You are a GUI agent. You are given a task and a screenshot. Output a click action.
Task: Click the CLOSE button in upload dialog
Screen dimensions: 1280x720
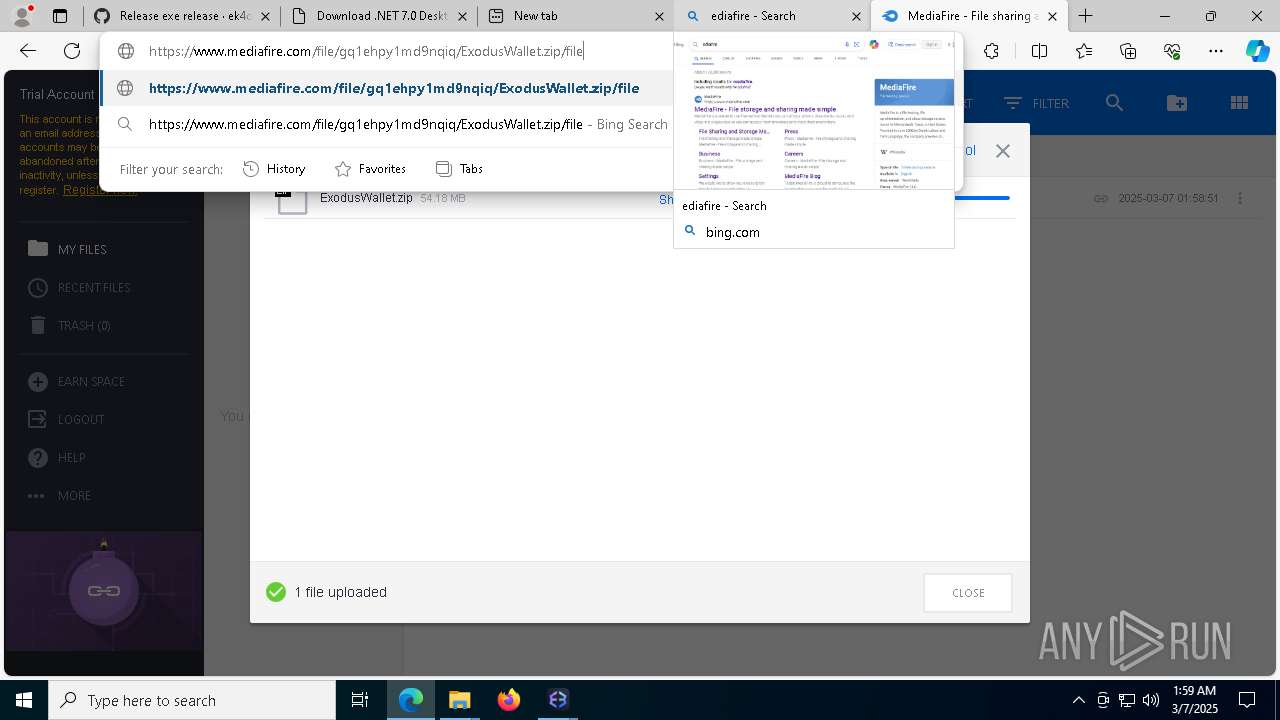[968, 593]
